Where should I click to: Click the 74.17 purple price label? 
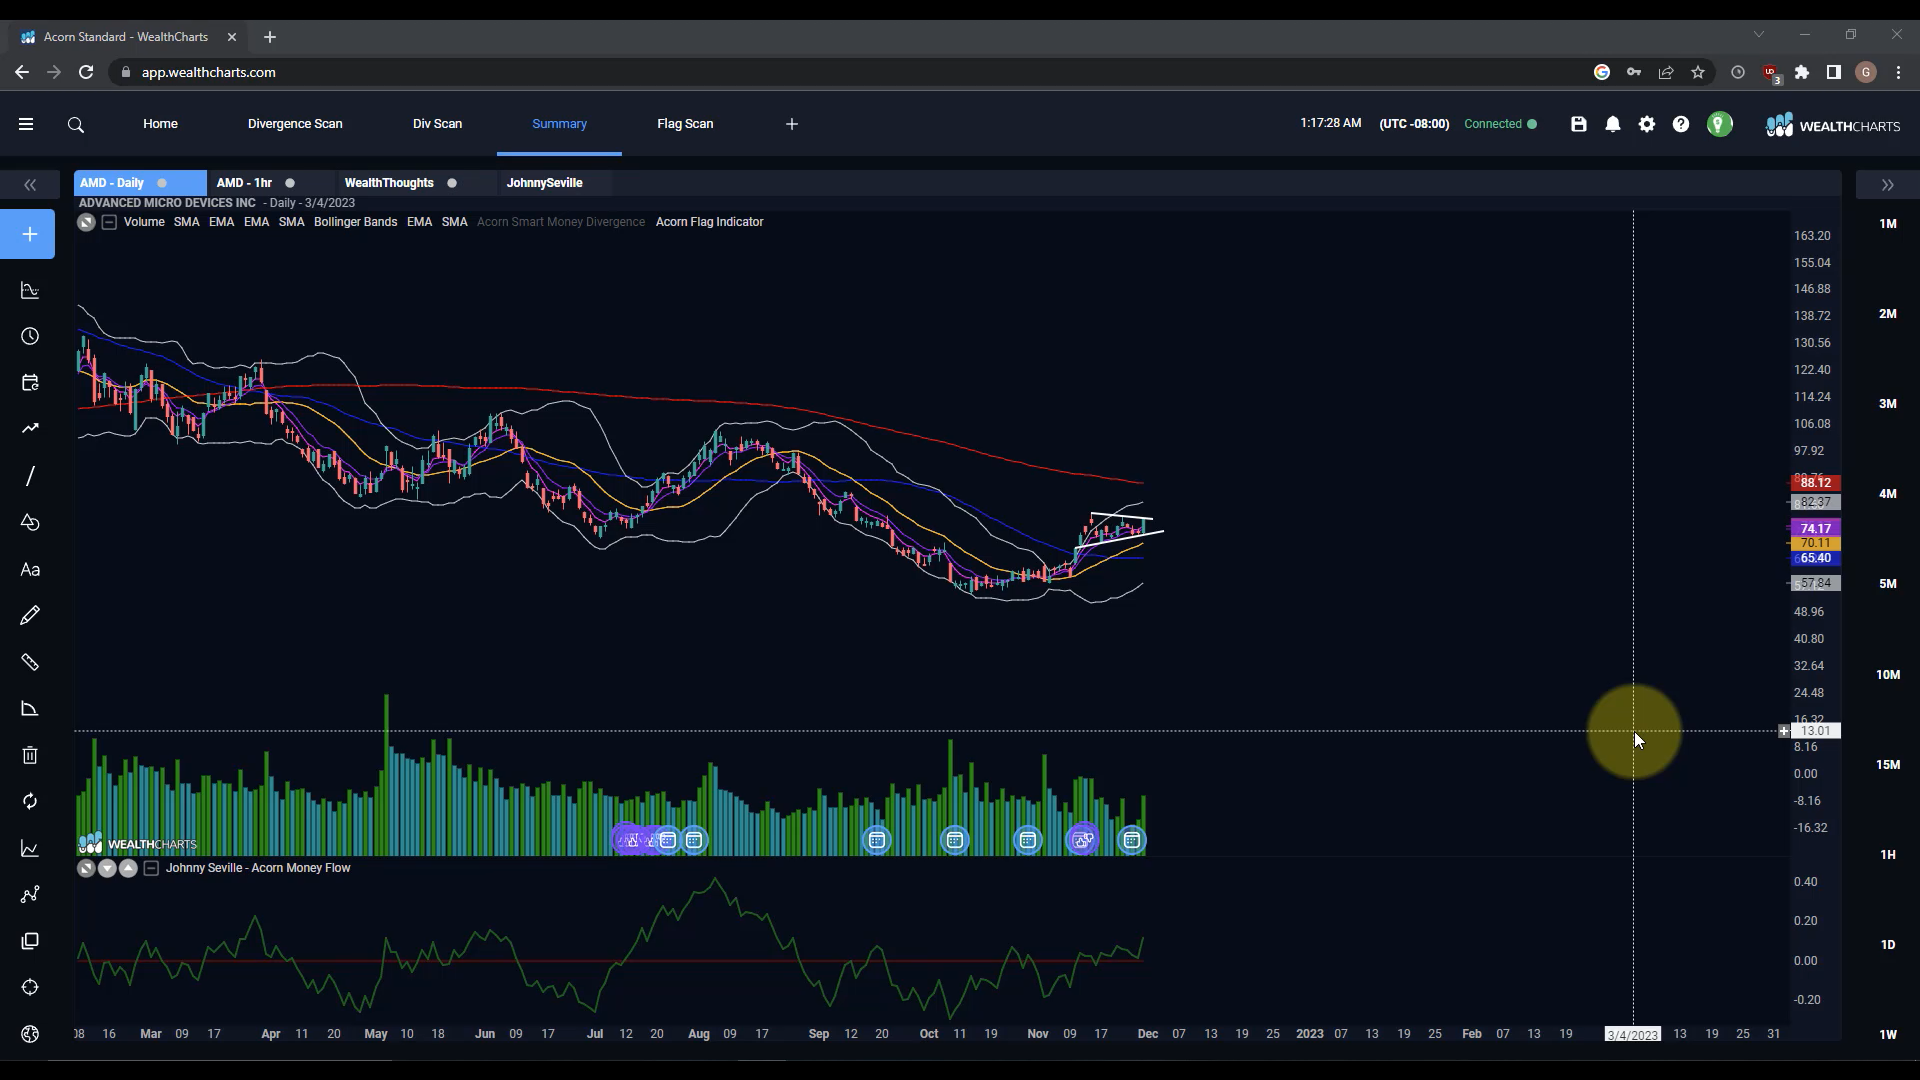(1815, 529)
